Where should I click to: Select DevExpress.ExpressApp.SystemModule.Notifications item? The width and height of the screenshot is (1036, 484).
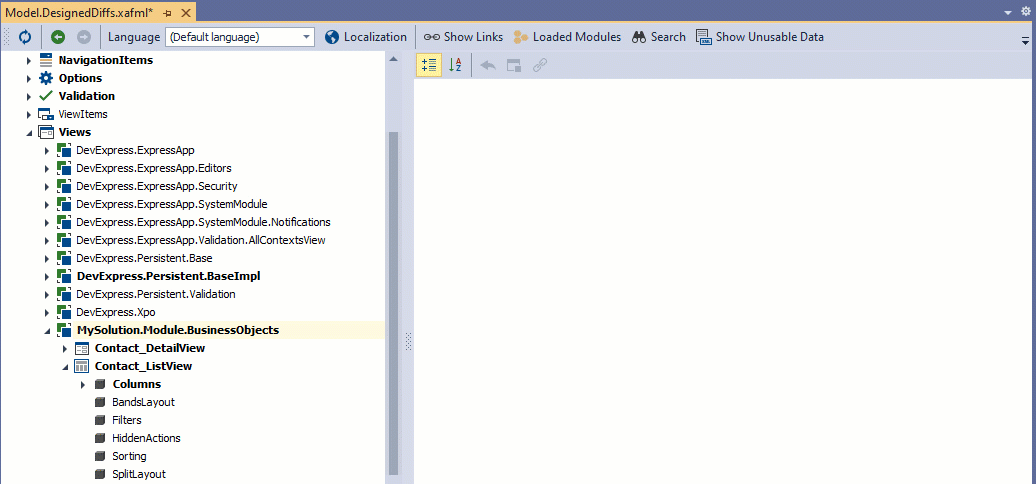(x=204, y=222)
